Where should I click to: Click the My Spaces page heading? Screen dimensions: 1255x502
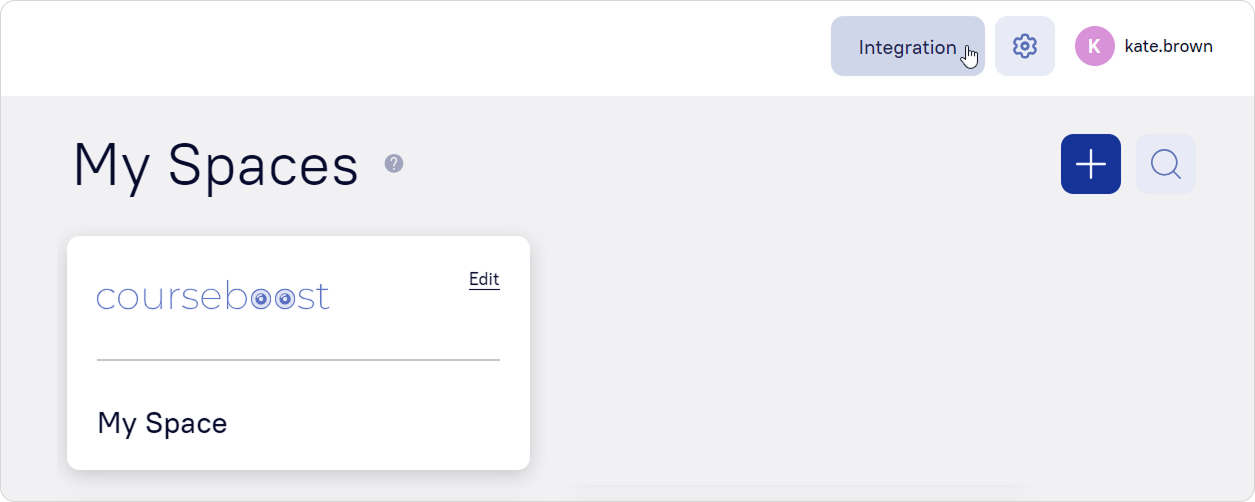[x=215, y=165]
